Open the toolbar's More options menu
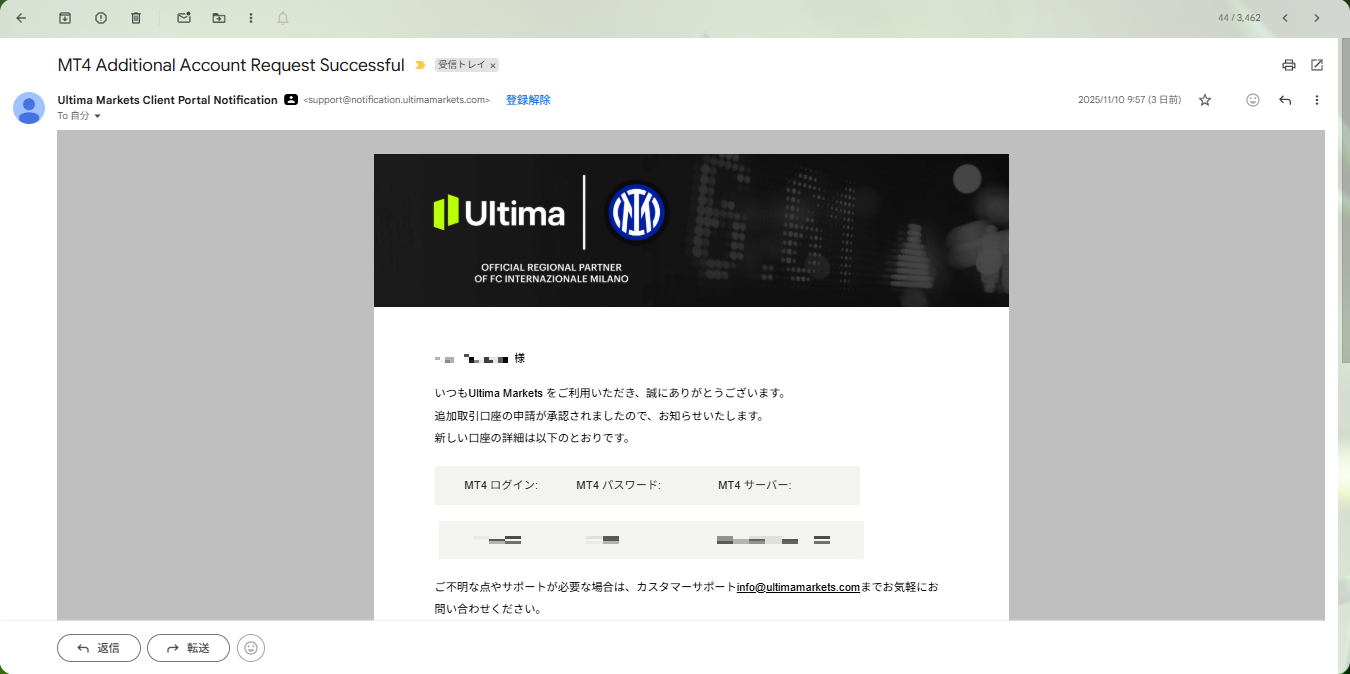 tap(250, 18)
